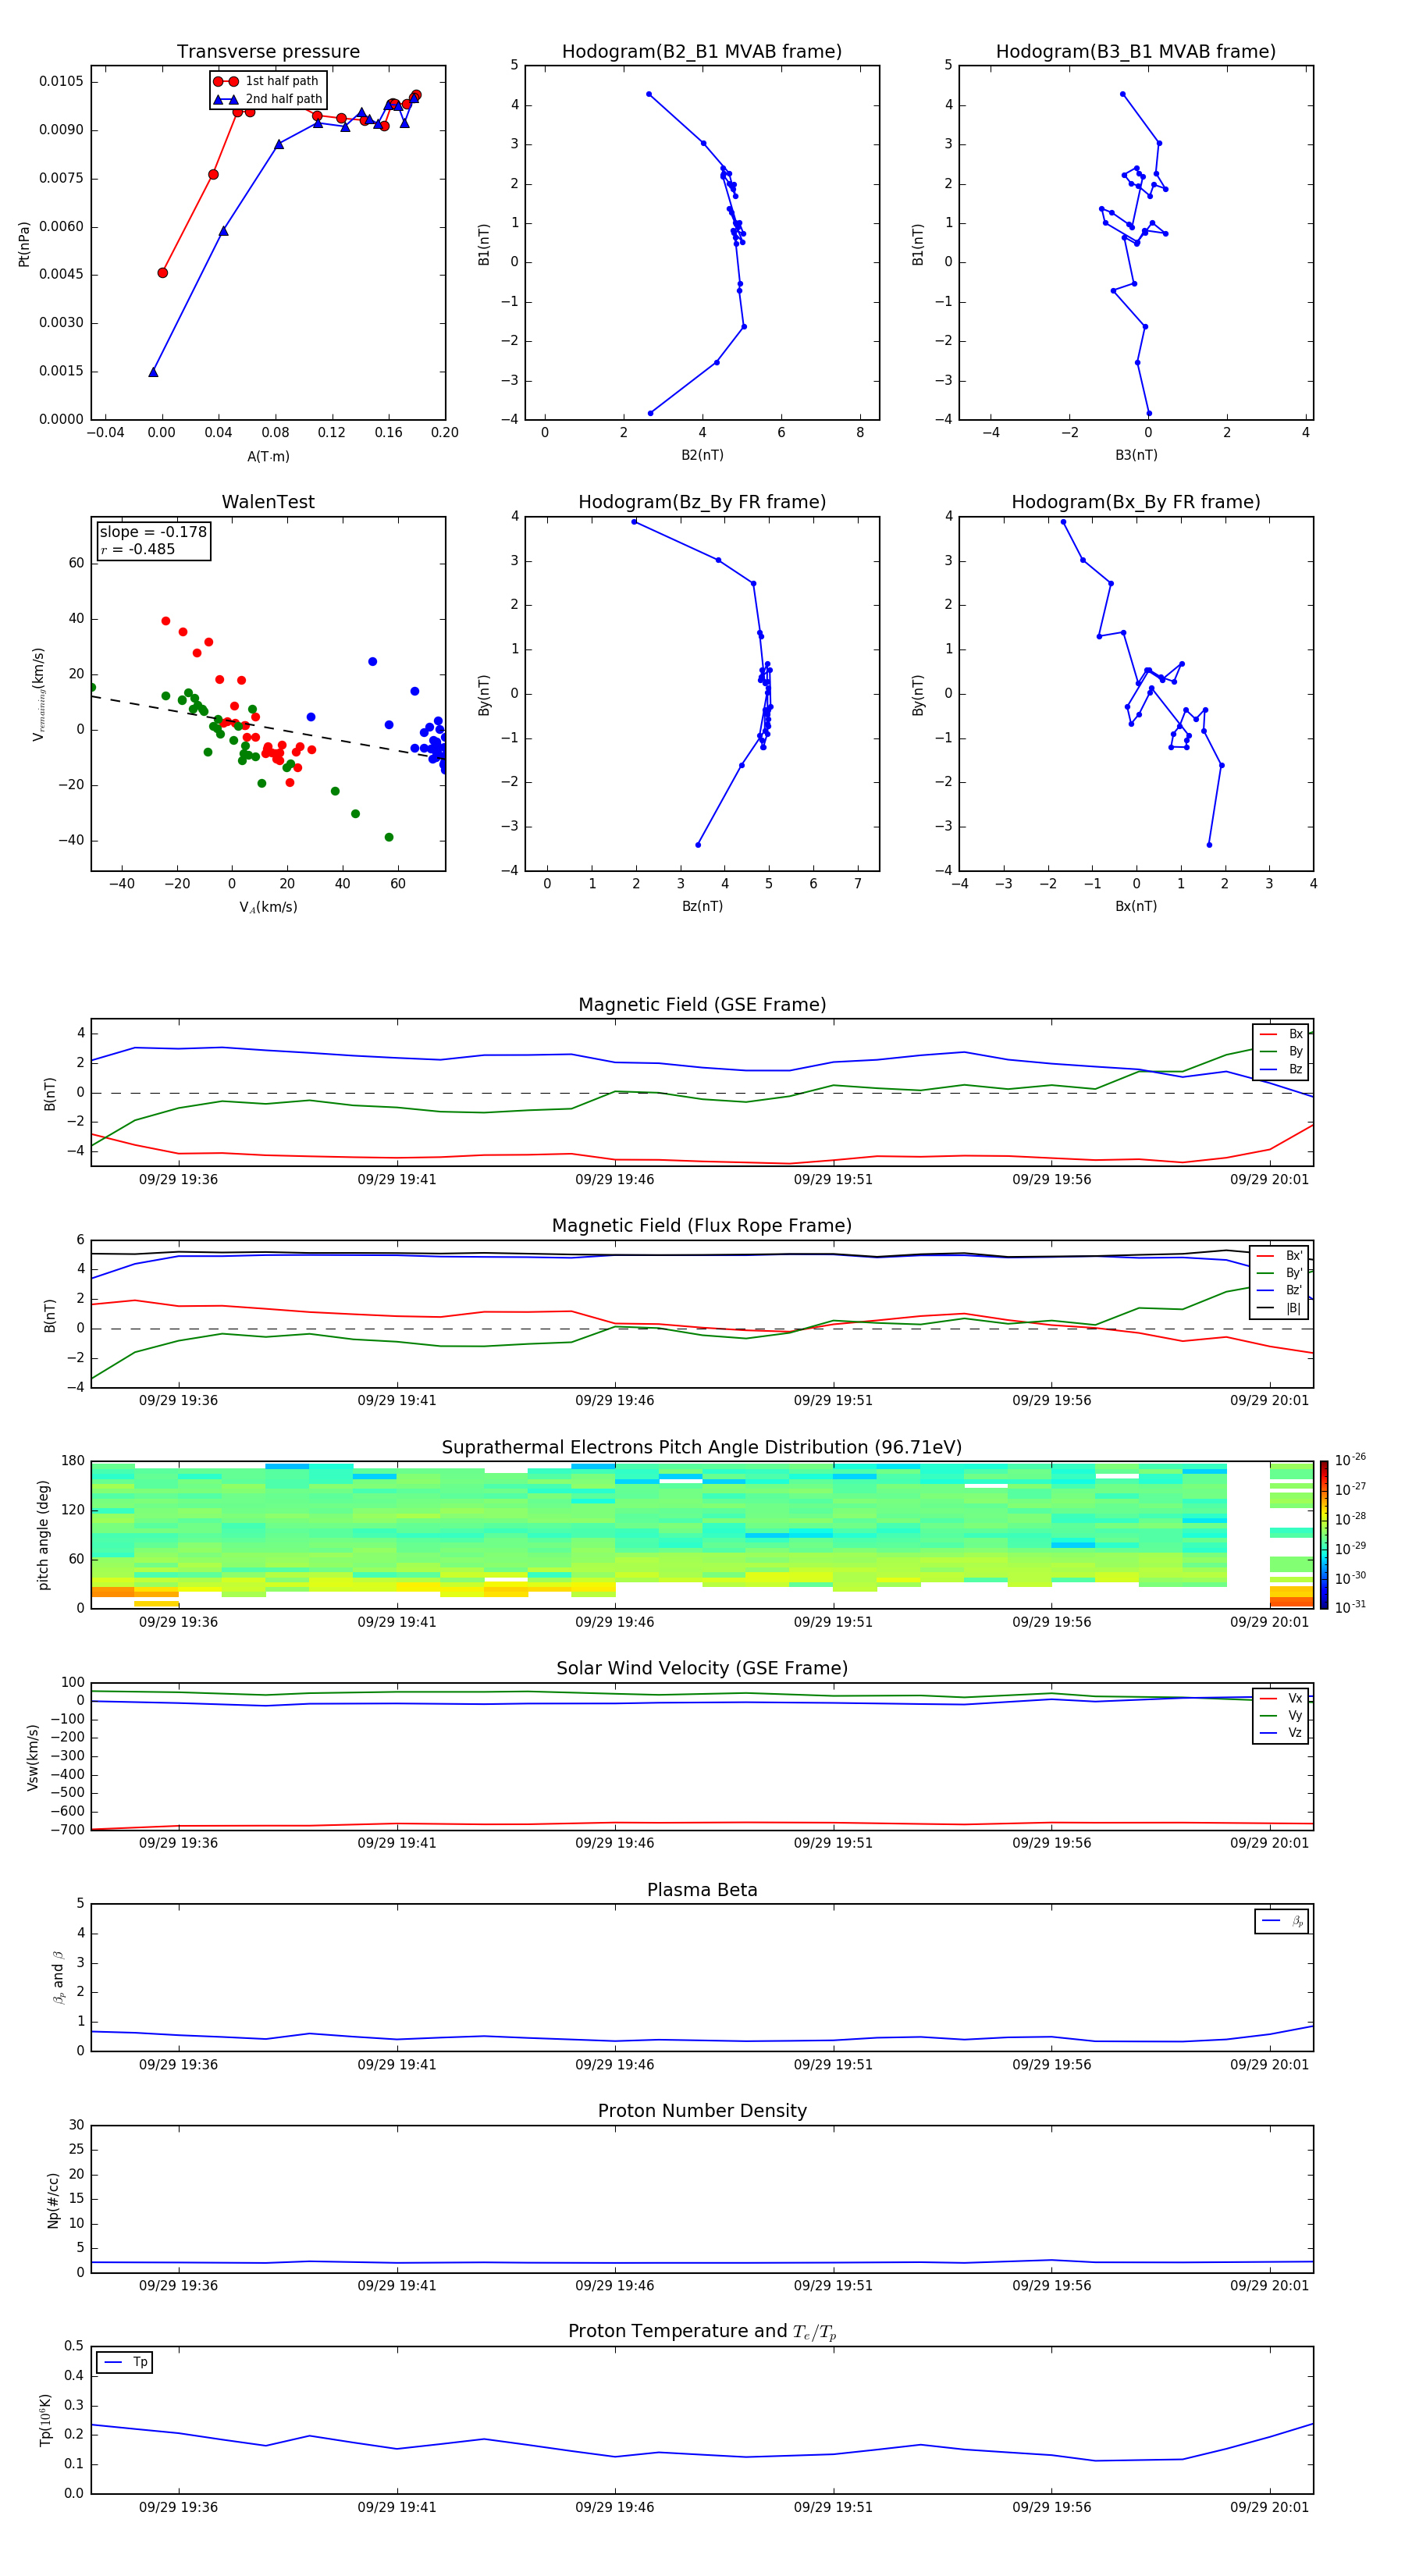The image size is (1405, 2576).
Task: Click the top data point in B2_B1 hodogram
Action: tap(649, 94)
